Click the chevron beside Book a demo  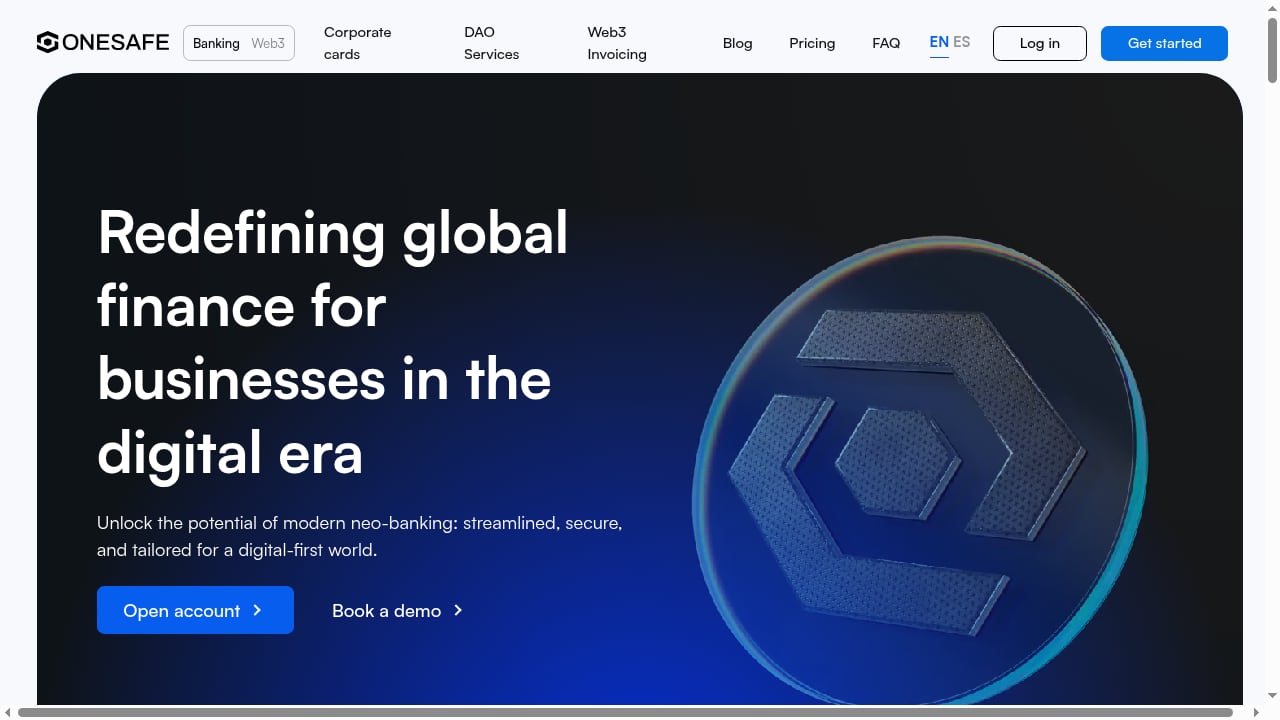458,610
